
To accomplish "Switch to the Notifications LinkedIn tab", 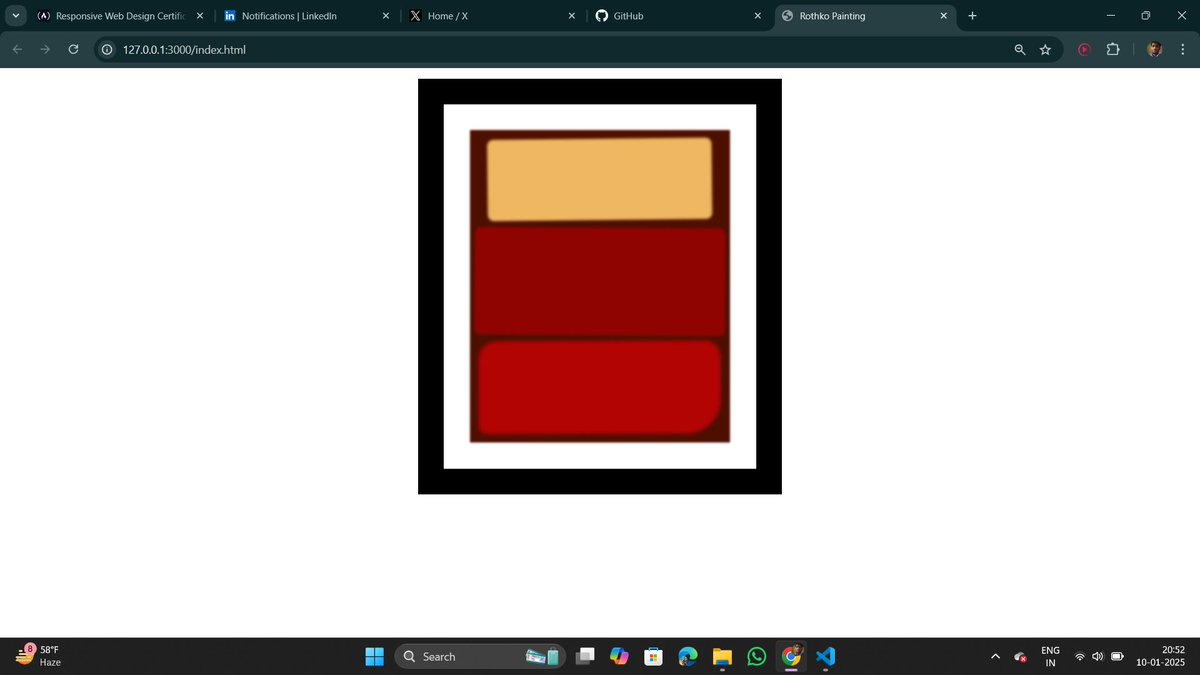I will pos(307,16).
